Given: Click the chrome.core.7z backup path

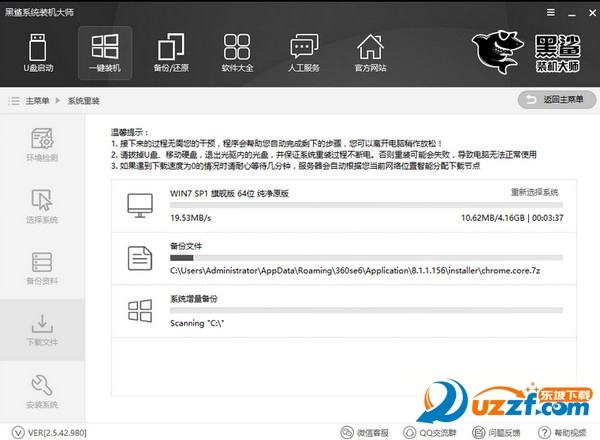Looking at the screenshot, I should pyautogui.click(x=355, y=271).
